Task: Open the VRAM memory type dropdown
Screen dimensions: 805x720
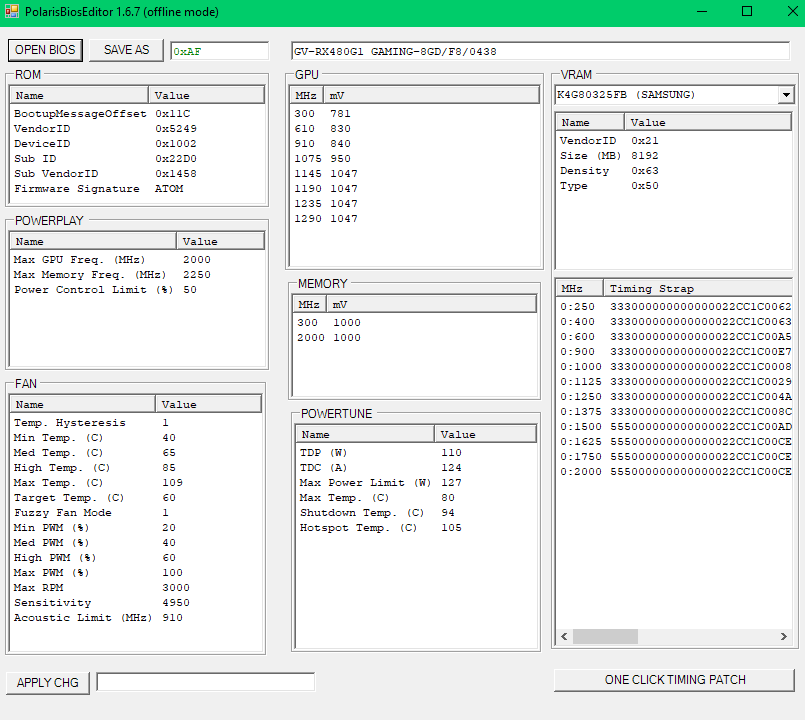Action: pos(786,95)
